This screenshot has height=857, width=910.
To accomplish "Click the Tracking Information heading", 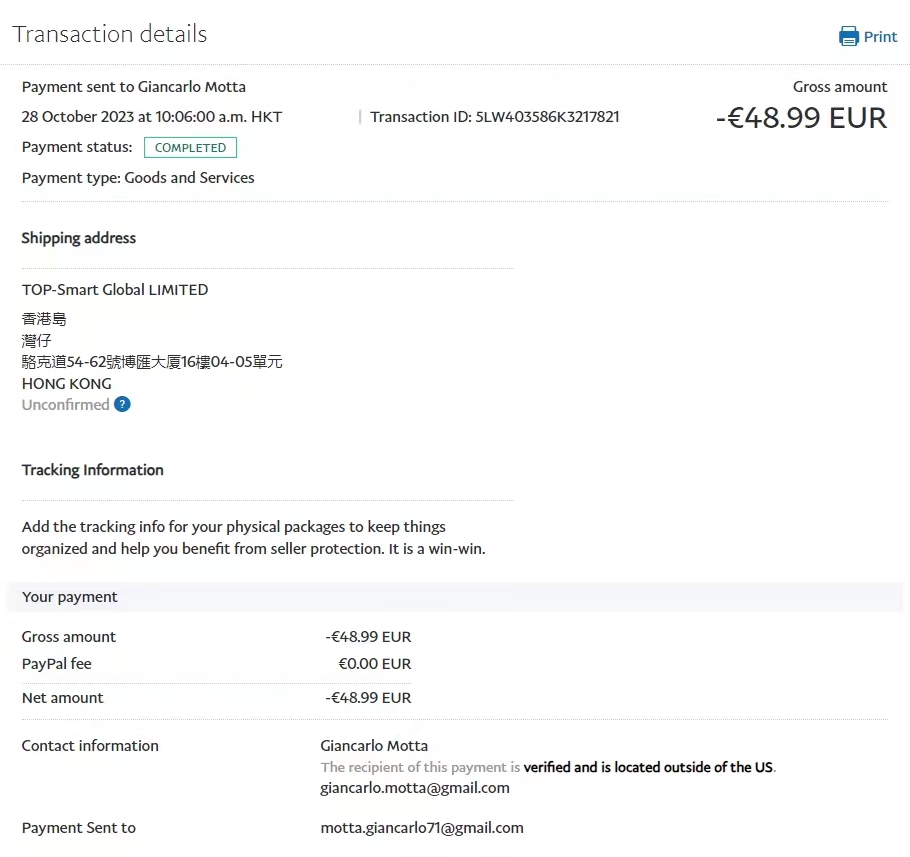I will click(93, 470).
